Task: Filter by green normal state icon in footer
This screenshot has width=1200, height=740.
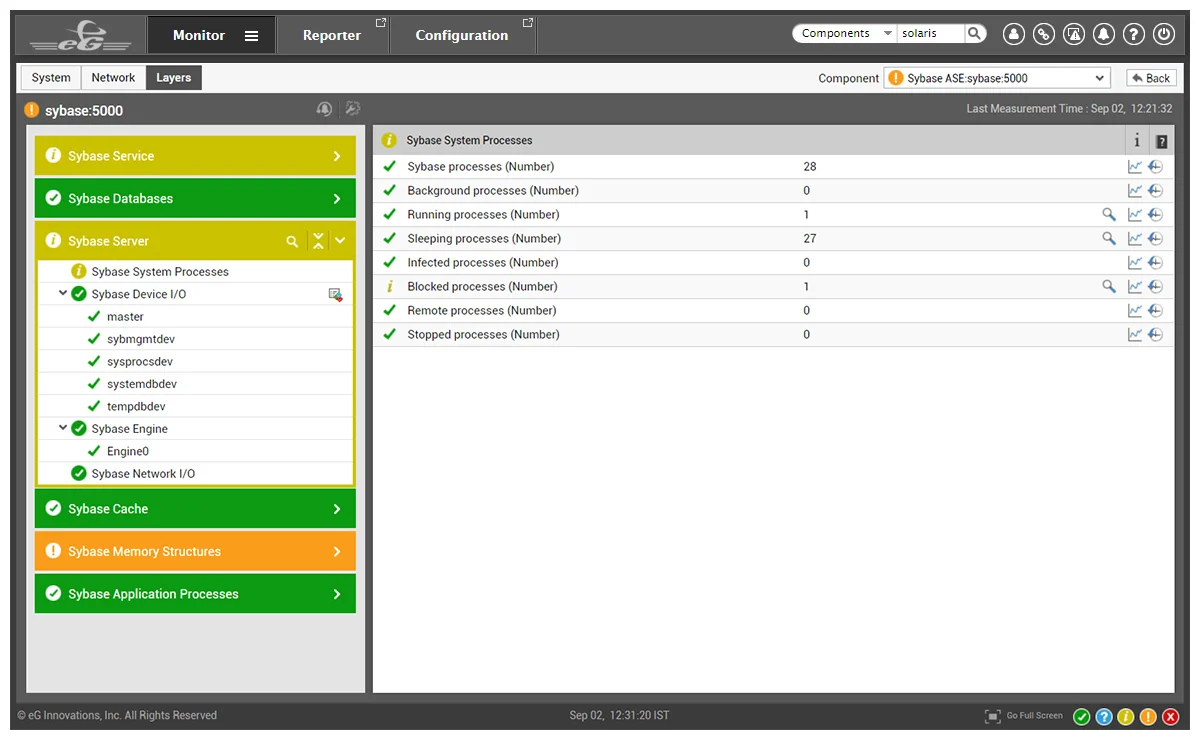Action: click(x=1082, y=716)
